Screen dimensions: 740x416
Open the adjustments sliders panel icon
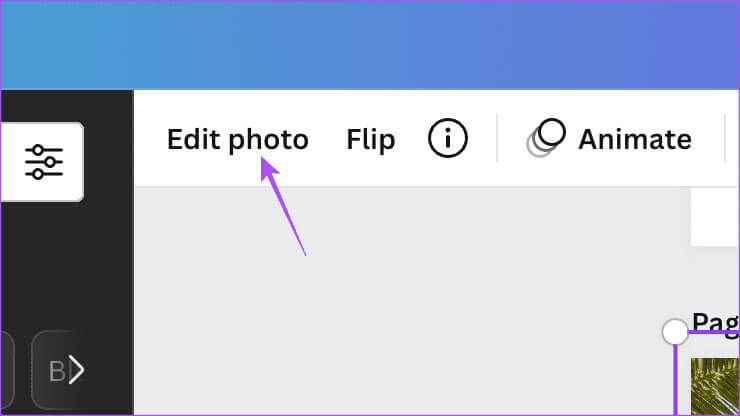pyautogui.click(x=43, y=161)
